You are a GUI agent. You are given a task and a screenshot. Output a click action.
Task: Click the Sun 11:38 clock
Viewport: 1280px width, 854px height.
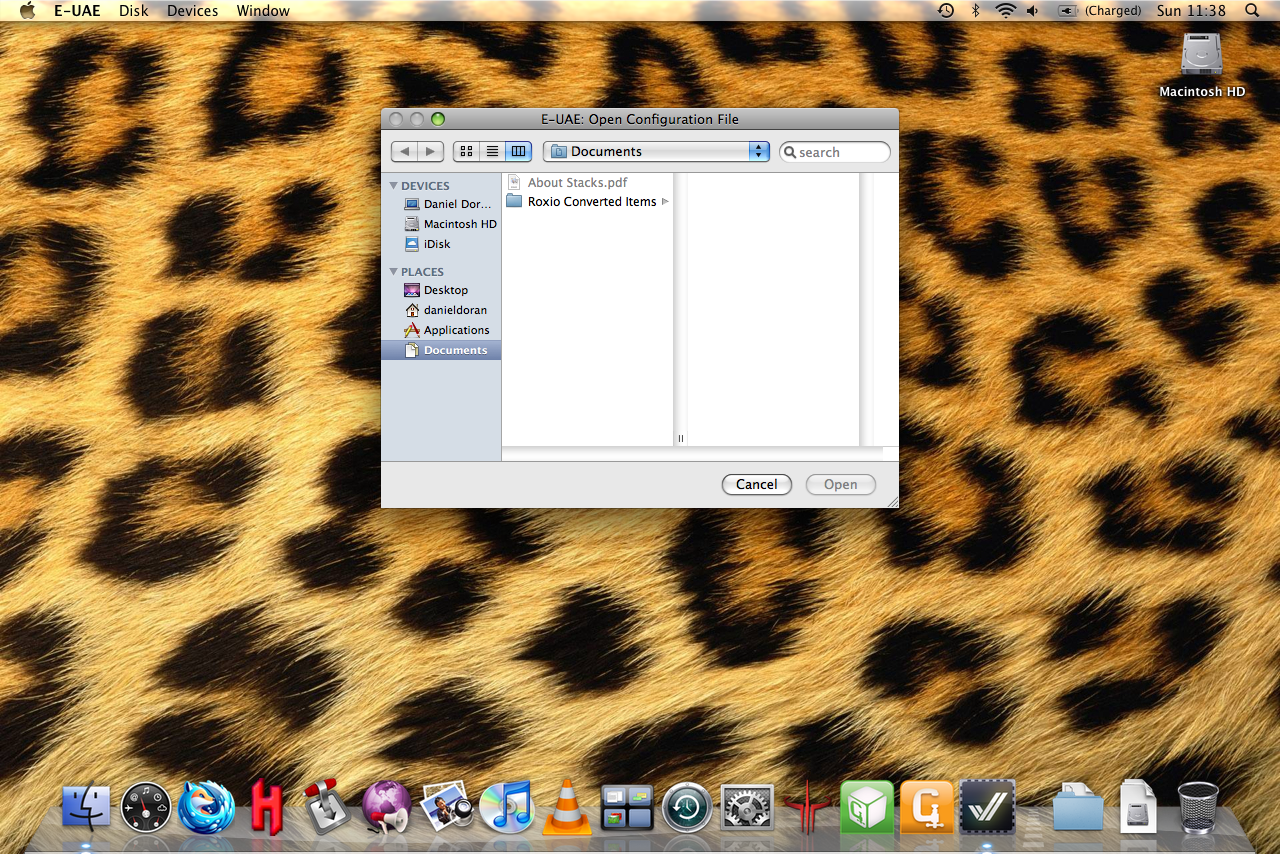(1191, 11)
